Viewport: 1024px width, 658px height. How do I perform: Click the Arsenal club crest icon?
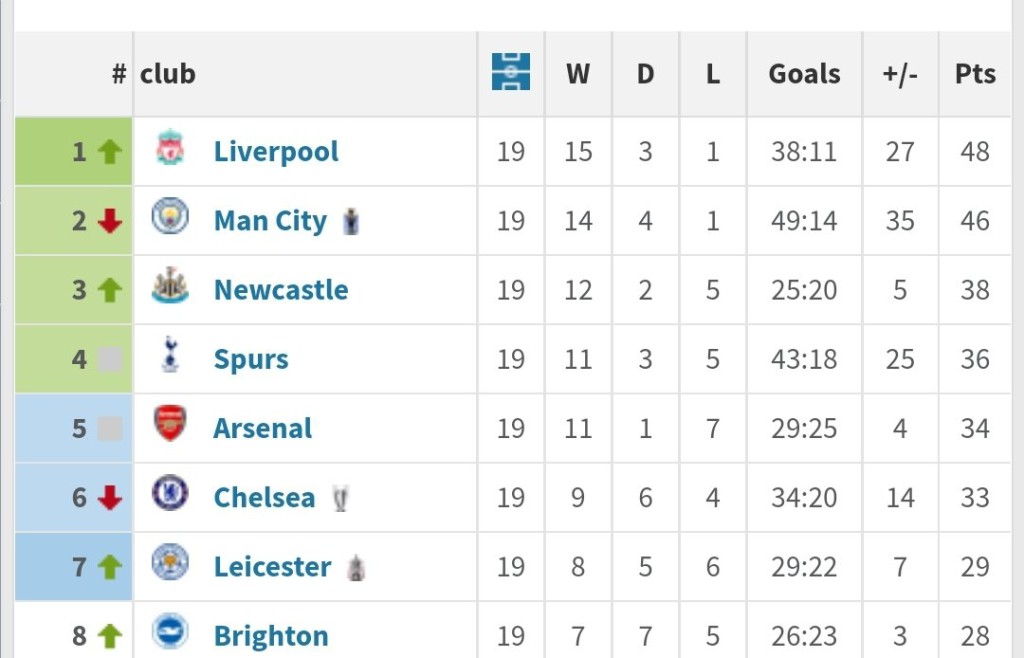click(x=170, y=425)
